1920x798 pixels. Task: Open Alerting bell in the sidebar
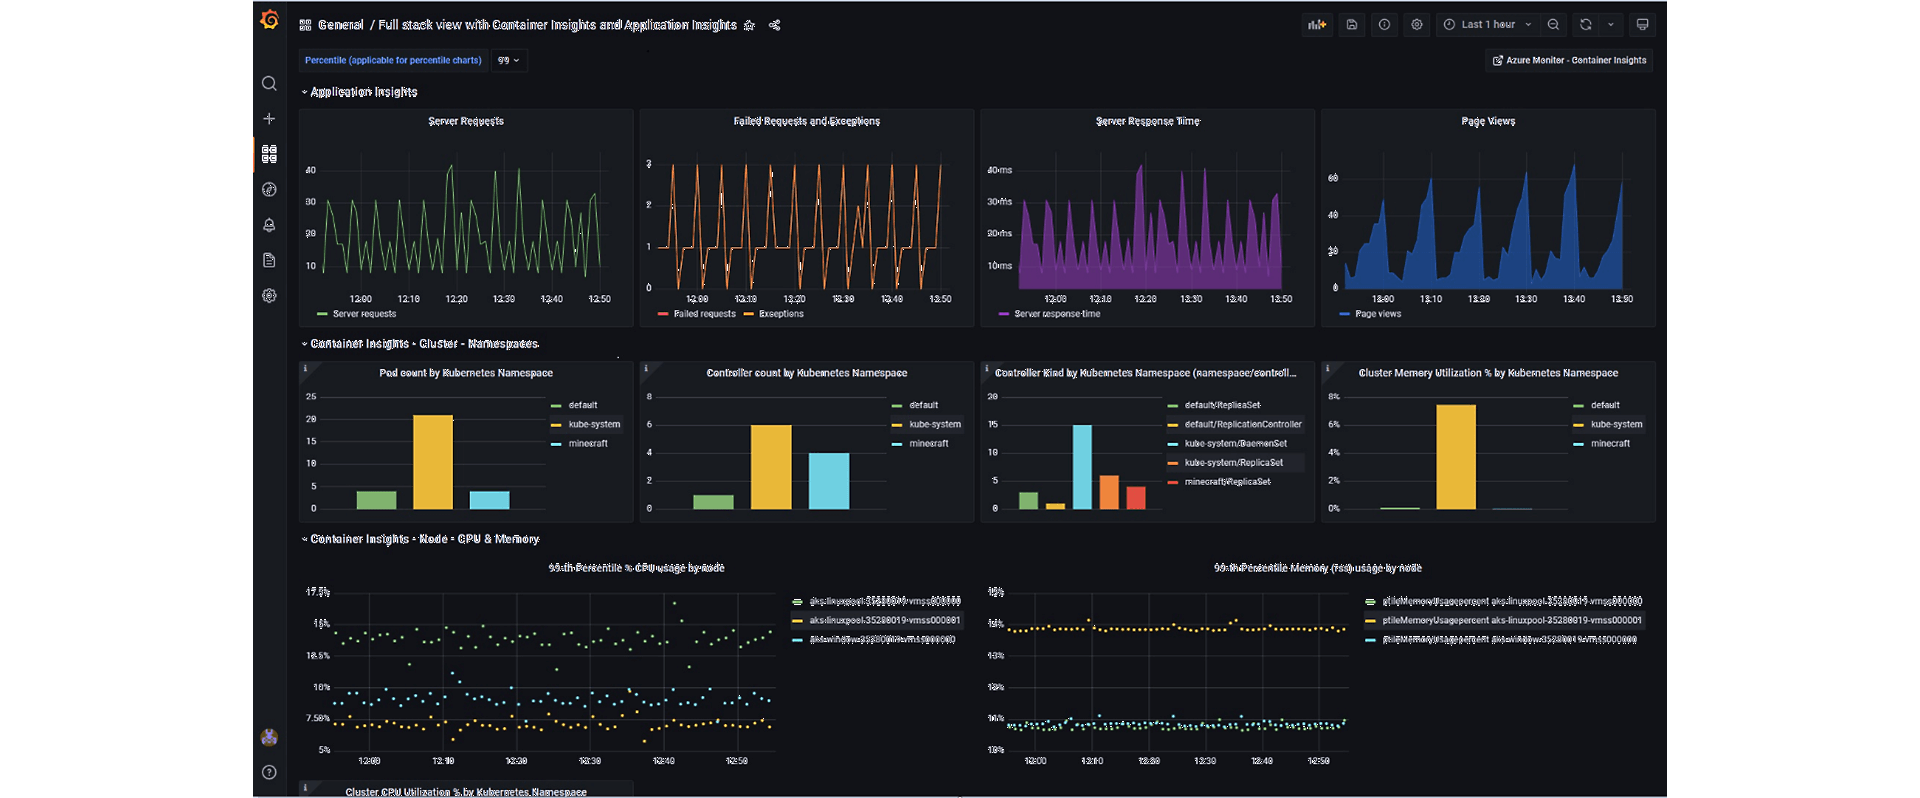(269, 225)
